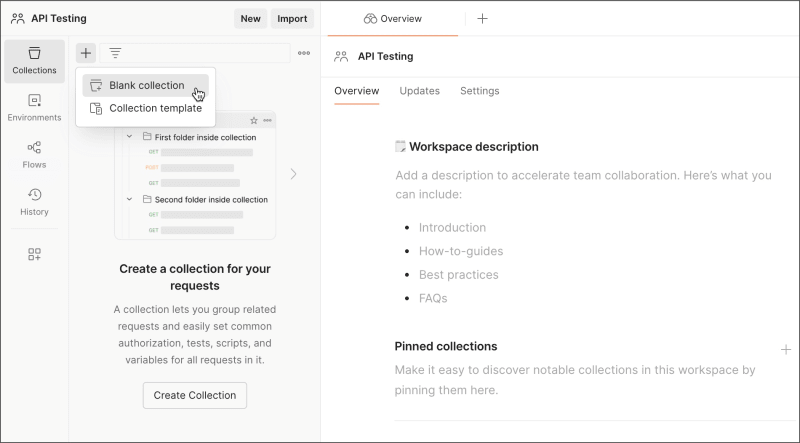The width and height of the screenshot is (800, 443).
Task: Click the workspace icon beside API Testing title
Action: (341, 57)
